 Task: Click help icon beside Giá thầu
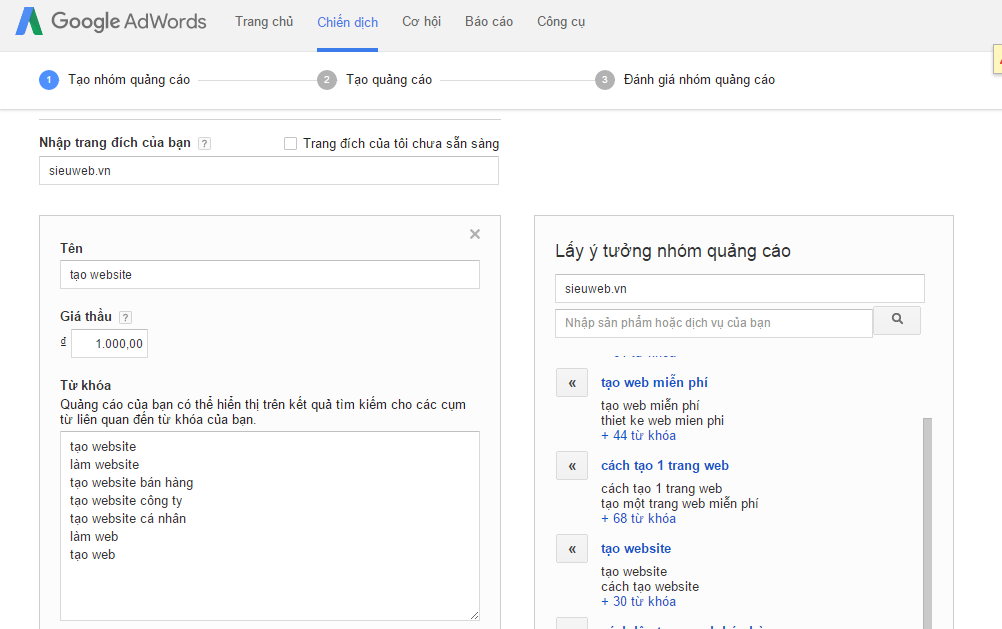coord(126,317)
